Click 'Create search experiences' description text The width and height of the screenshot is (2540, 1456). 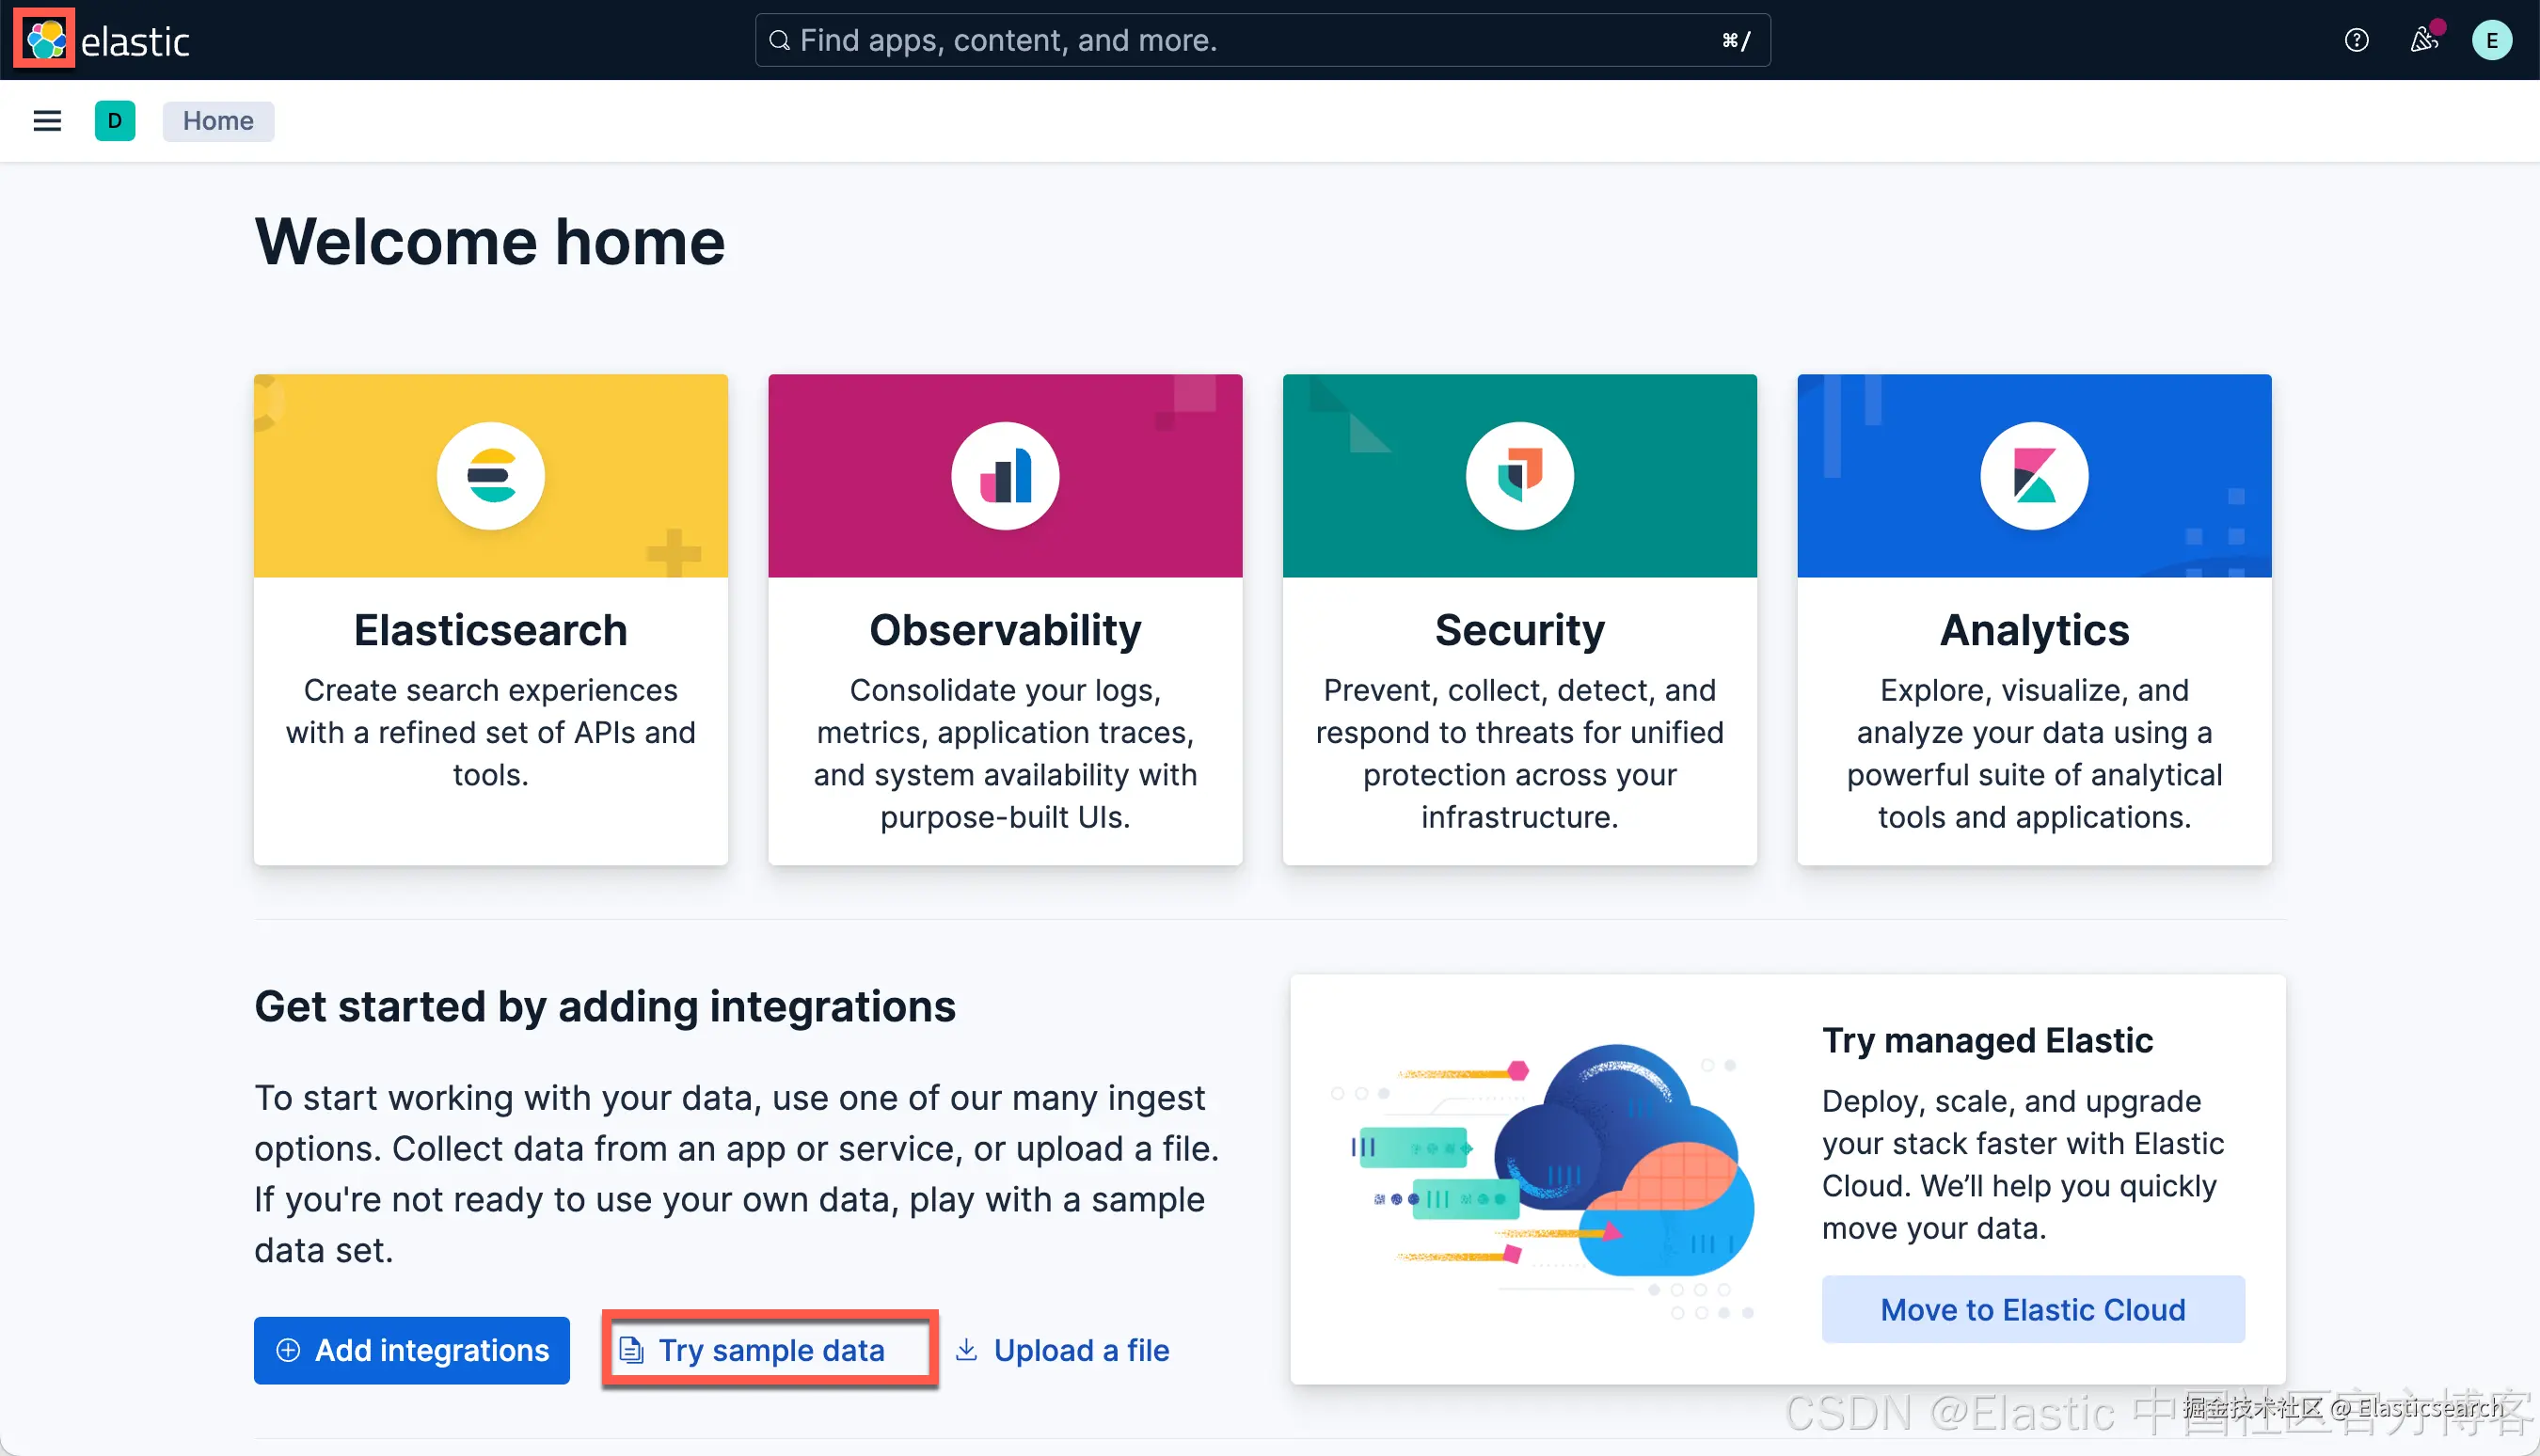click(491, 732)
